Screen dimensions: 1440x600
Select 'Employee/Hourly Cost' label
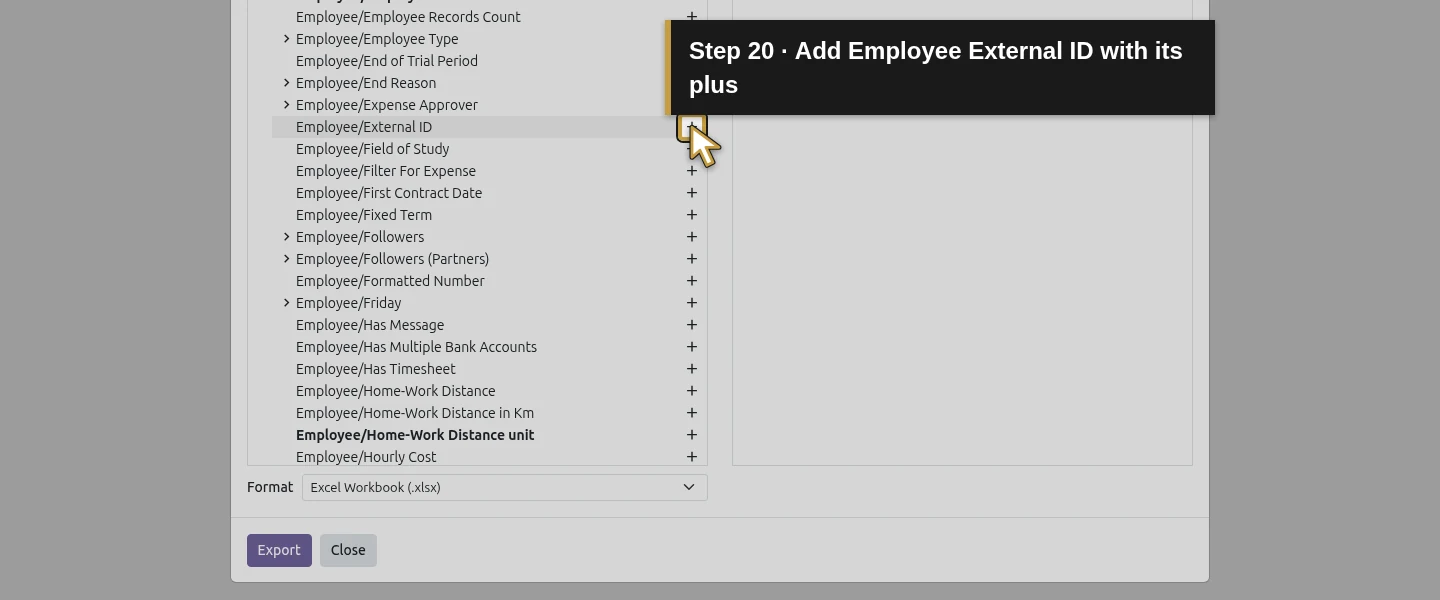[x=366, y=457]
